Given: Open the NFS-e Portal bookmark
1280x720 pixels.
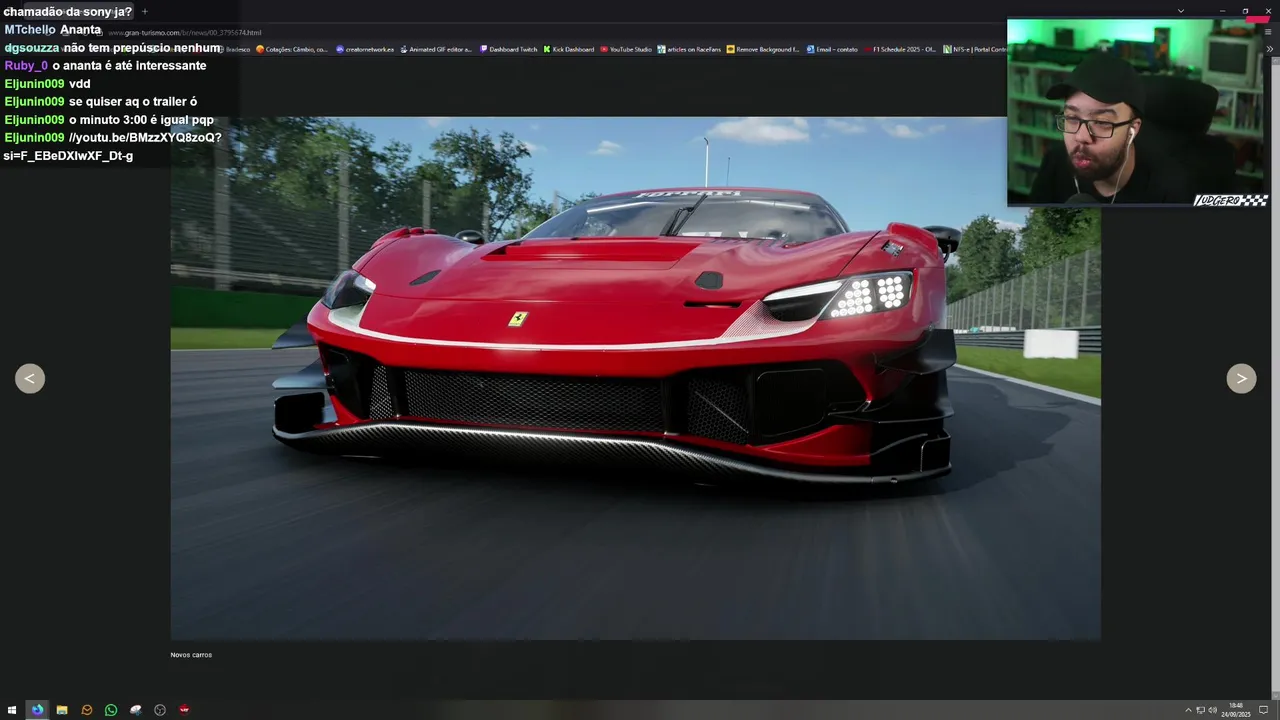Looking at the screenshot, I should click(x=975, y=49).
